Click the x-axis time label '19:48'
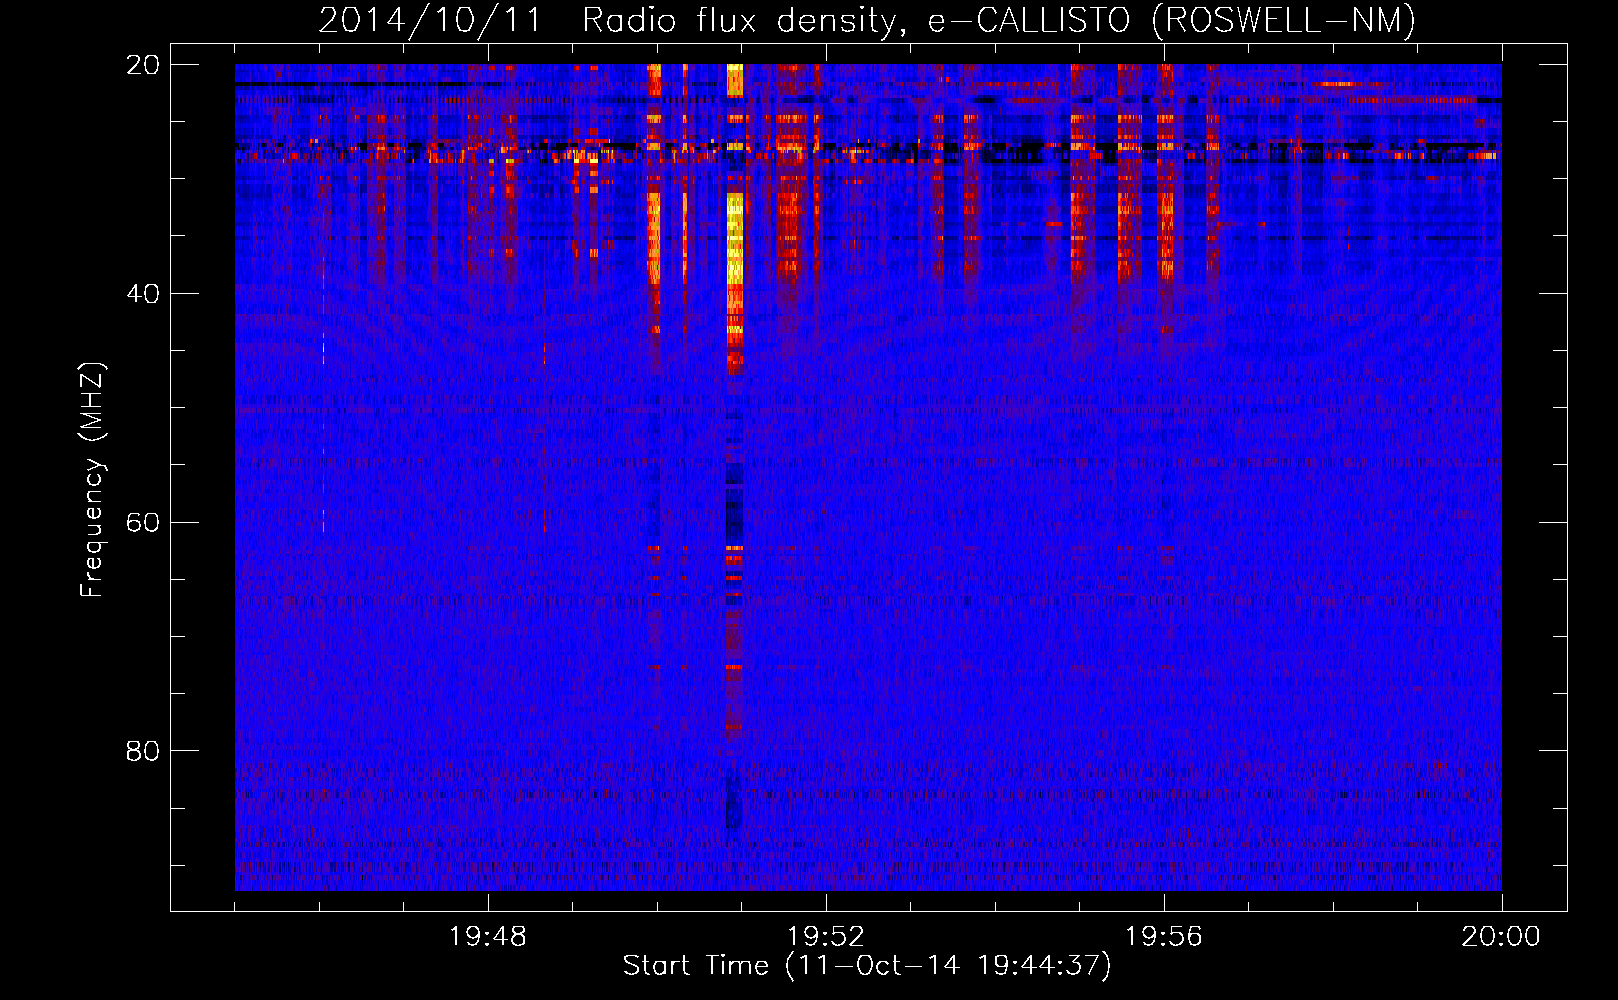 (x=488, y=937)
